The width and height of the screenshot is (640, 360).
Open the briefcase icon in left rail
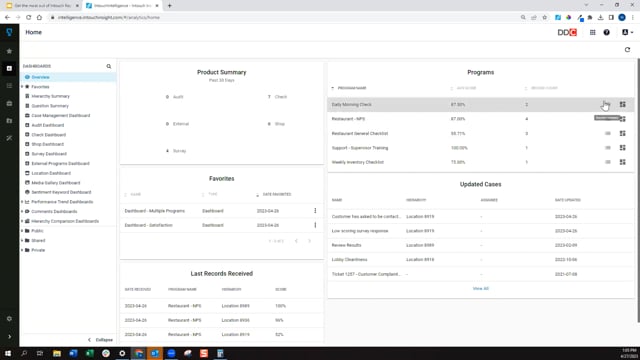[9, 103]
